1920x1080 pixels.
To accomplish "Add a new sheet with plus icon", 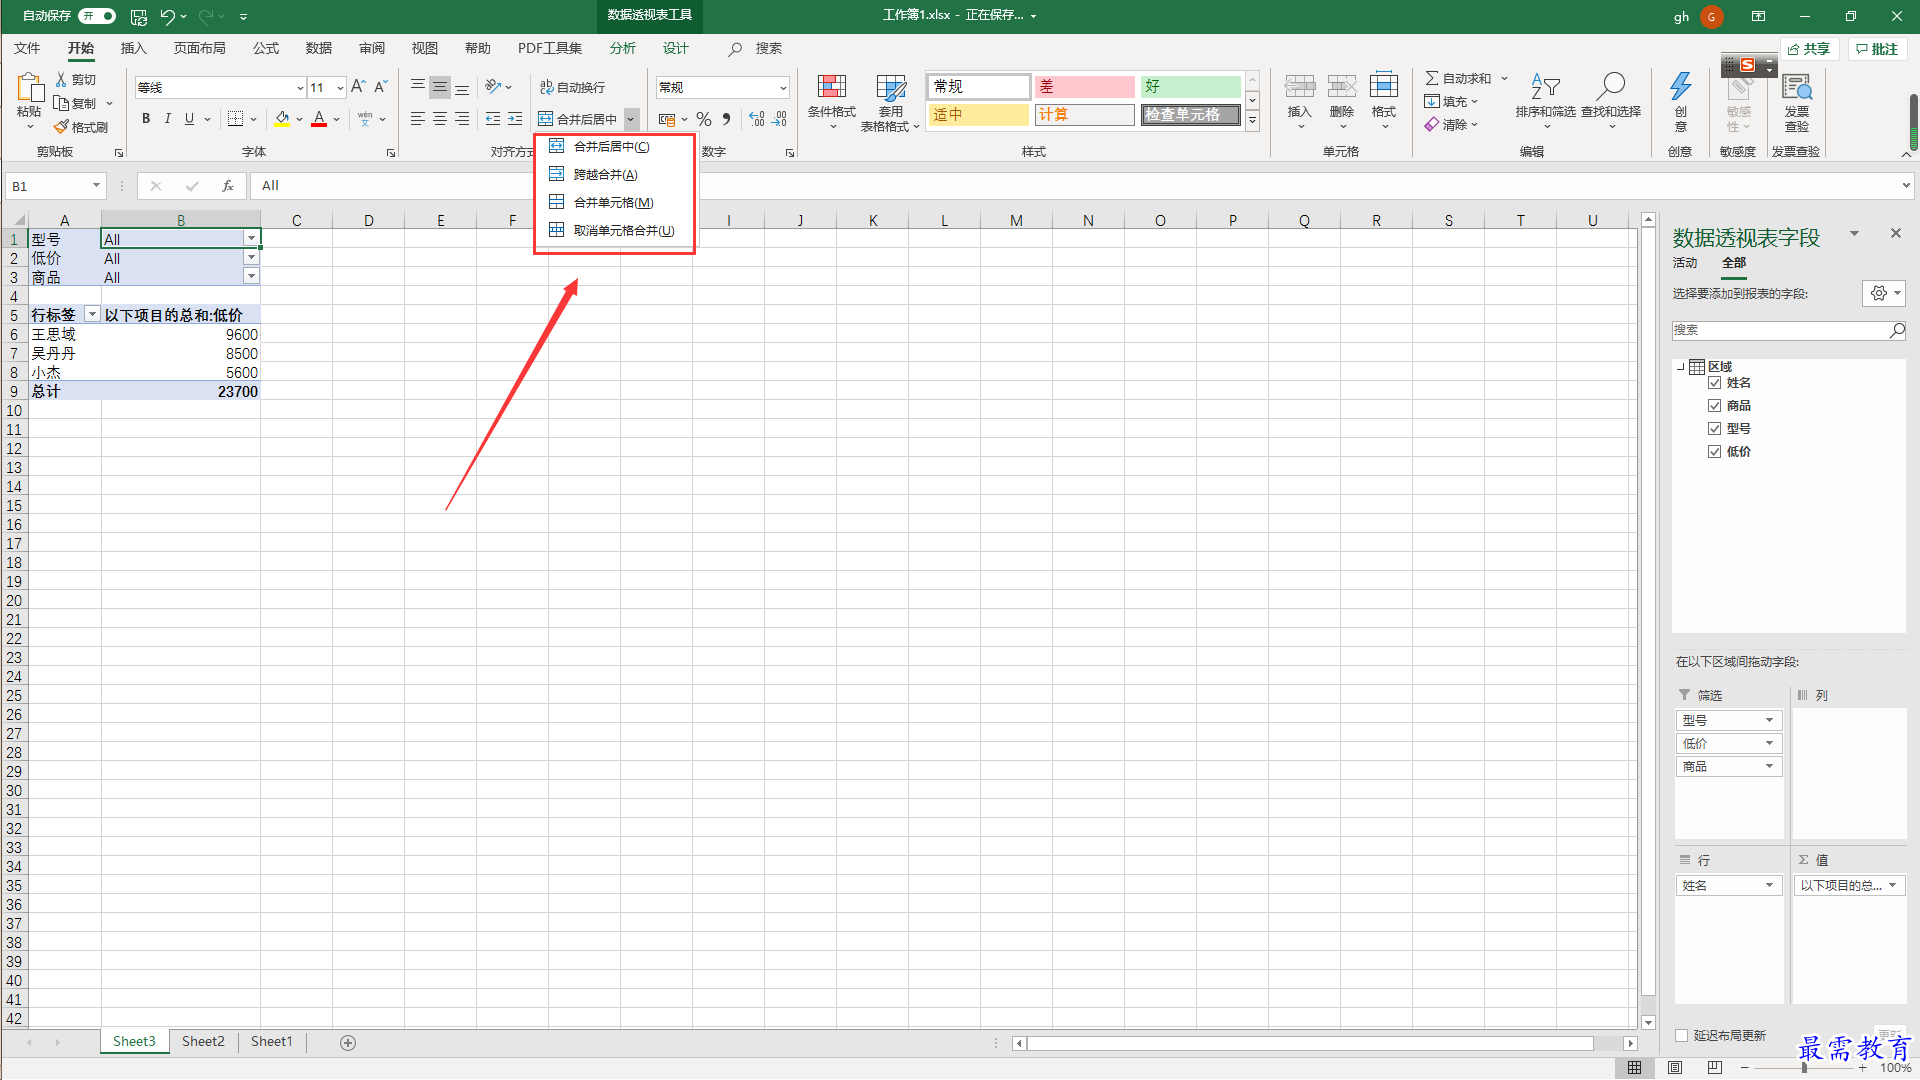I will coord(348,1042).
